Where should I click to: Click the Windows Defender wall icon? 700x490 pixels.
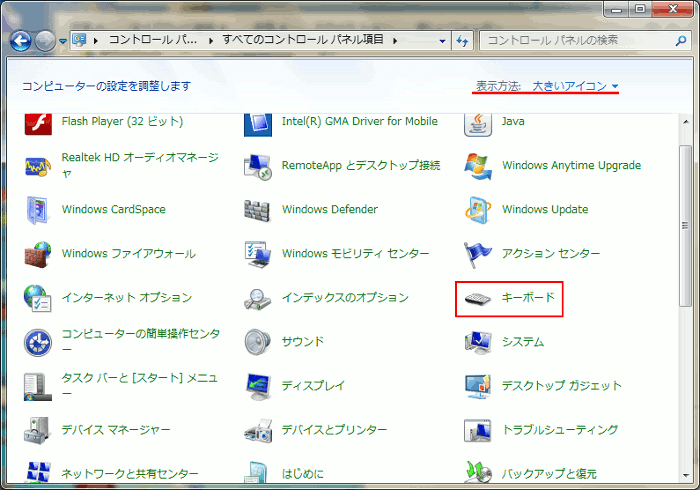coord(258,210)
